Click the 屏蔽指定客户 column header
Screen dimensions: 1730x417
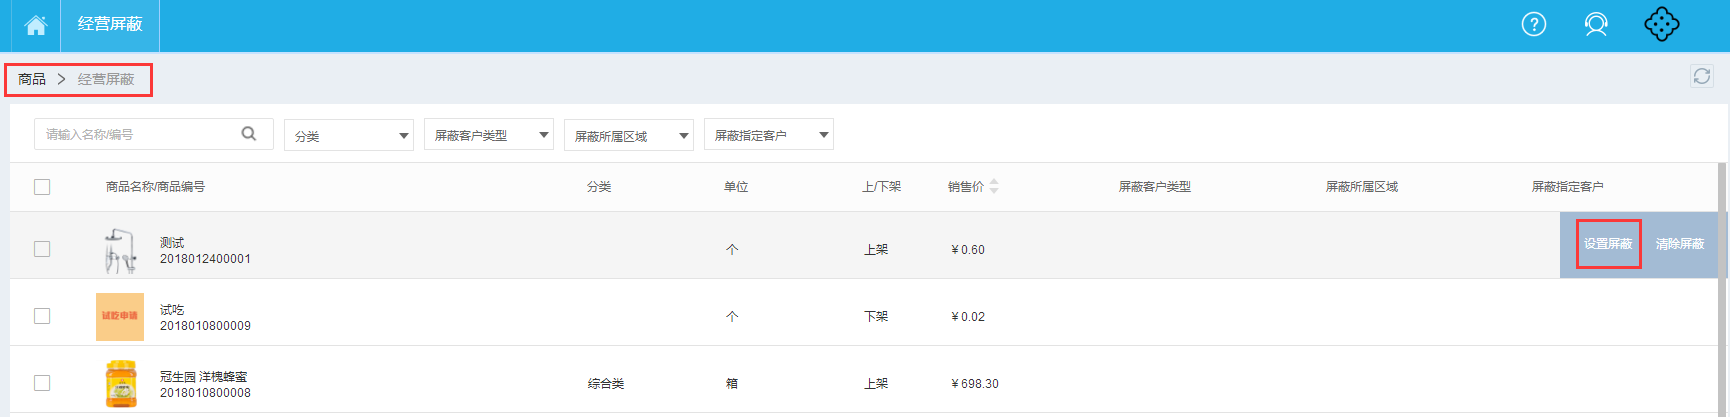click(1567, 187)
